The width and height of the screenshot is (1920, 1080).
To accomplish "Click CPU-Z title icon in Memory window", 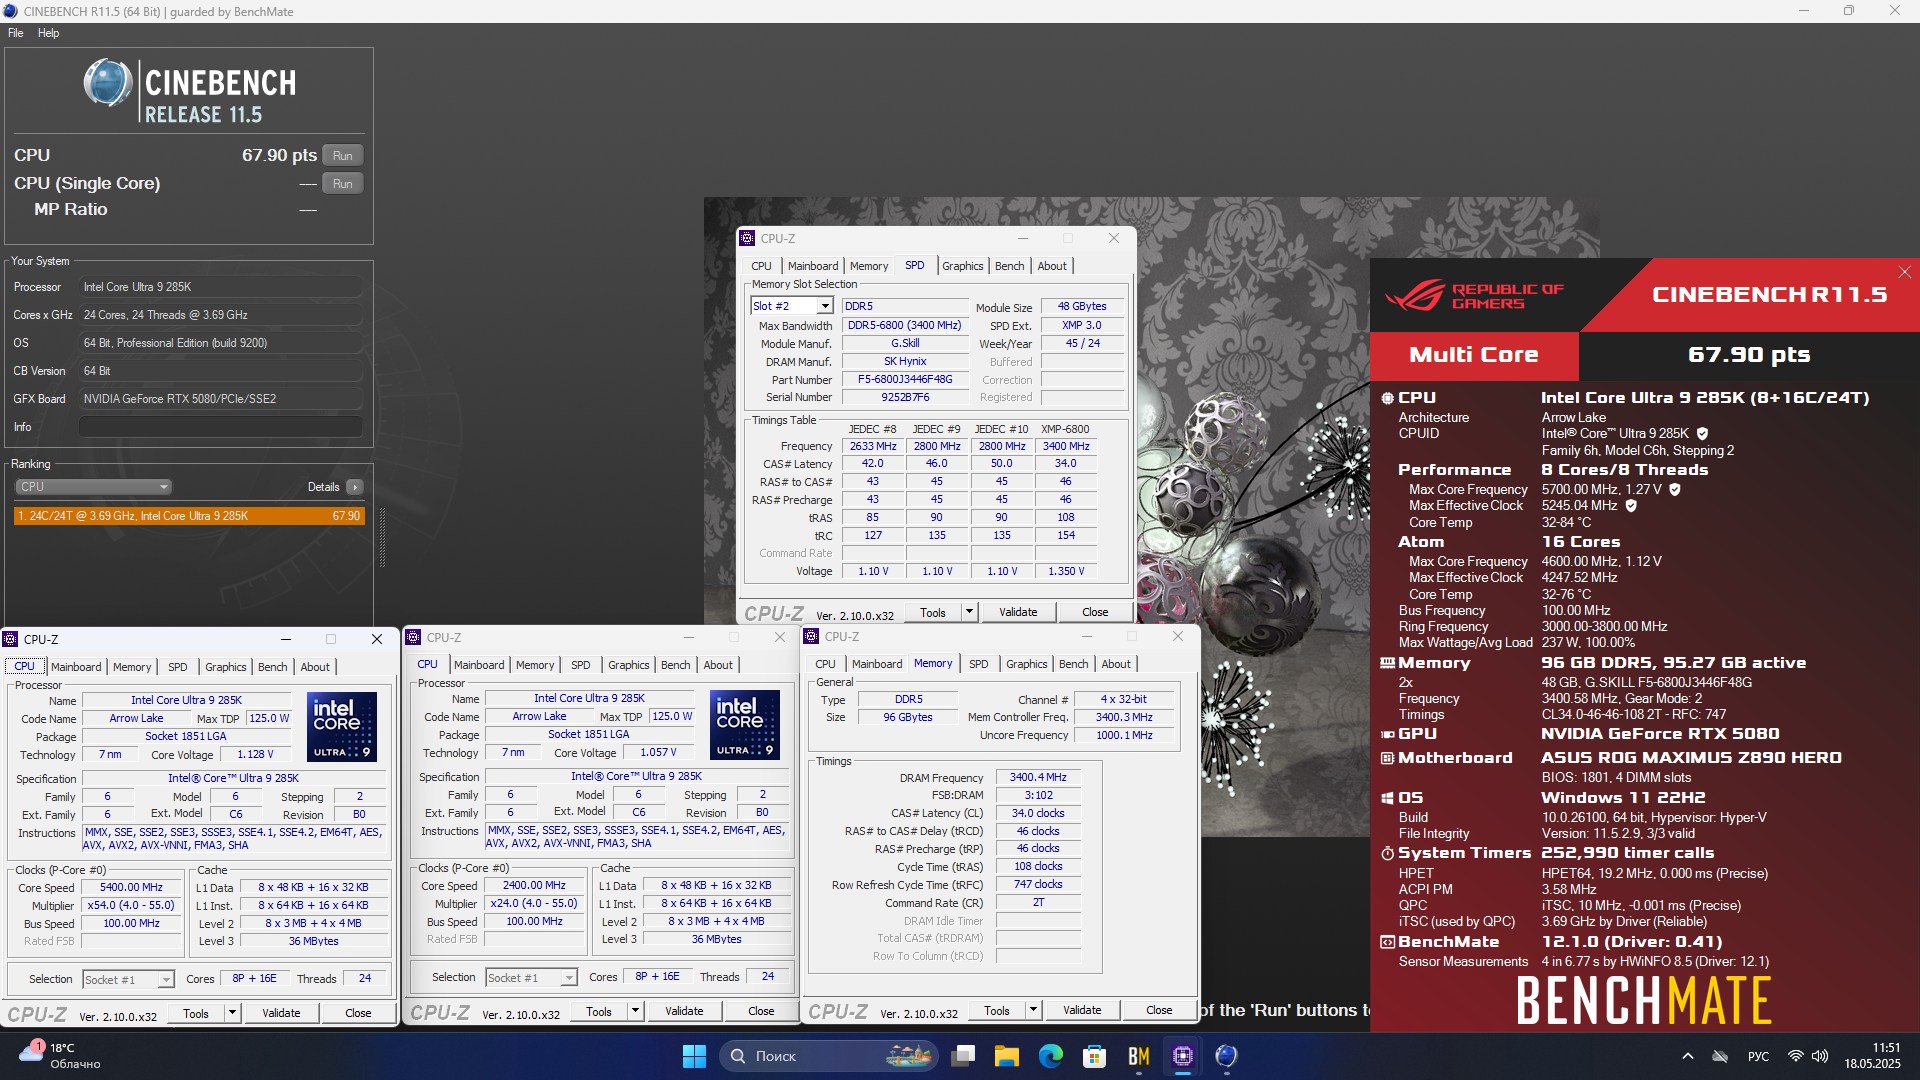I will tap(812, 636).
